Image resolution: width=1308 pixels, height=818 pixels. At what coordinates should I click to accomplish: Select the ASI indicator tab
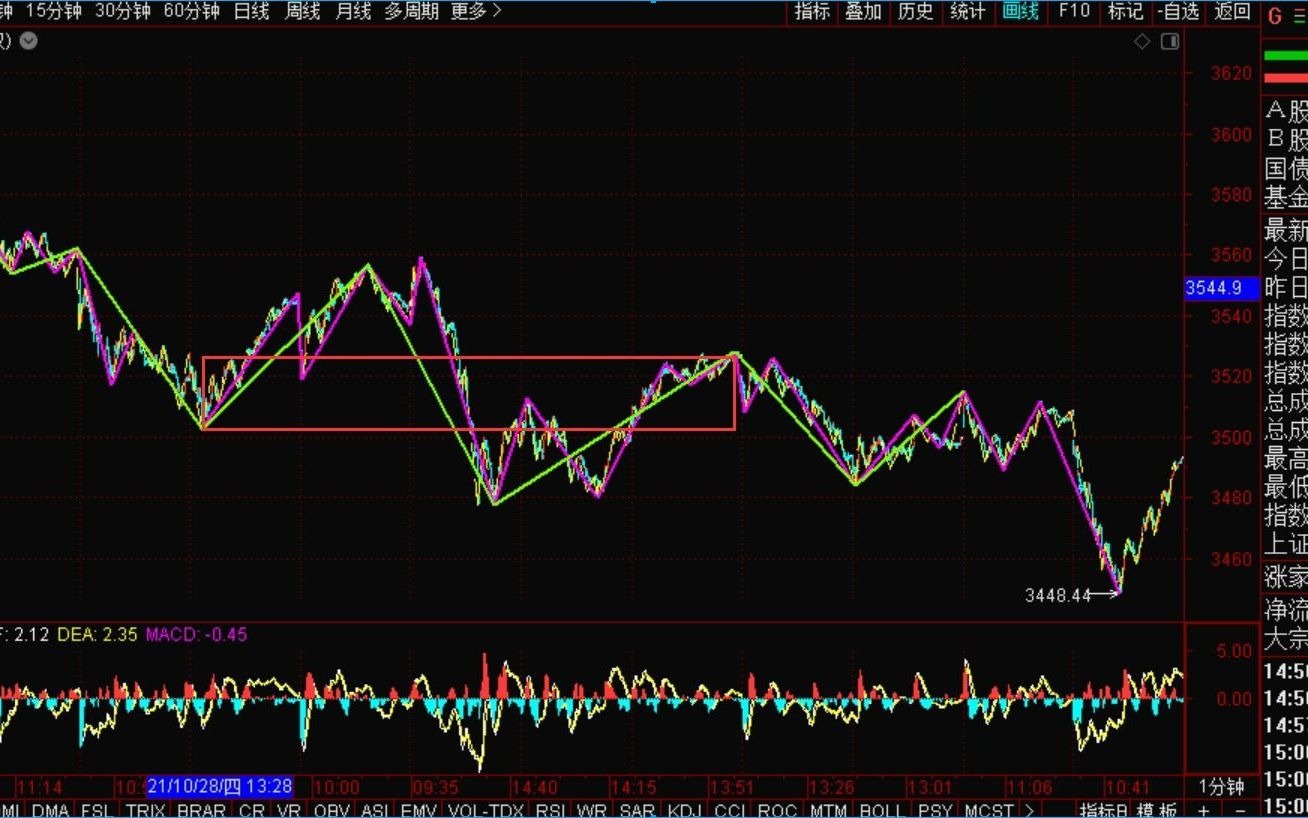(375, 810)
